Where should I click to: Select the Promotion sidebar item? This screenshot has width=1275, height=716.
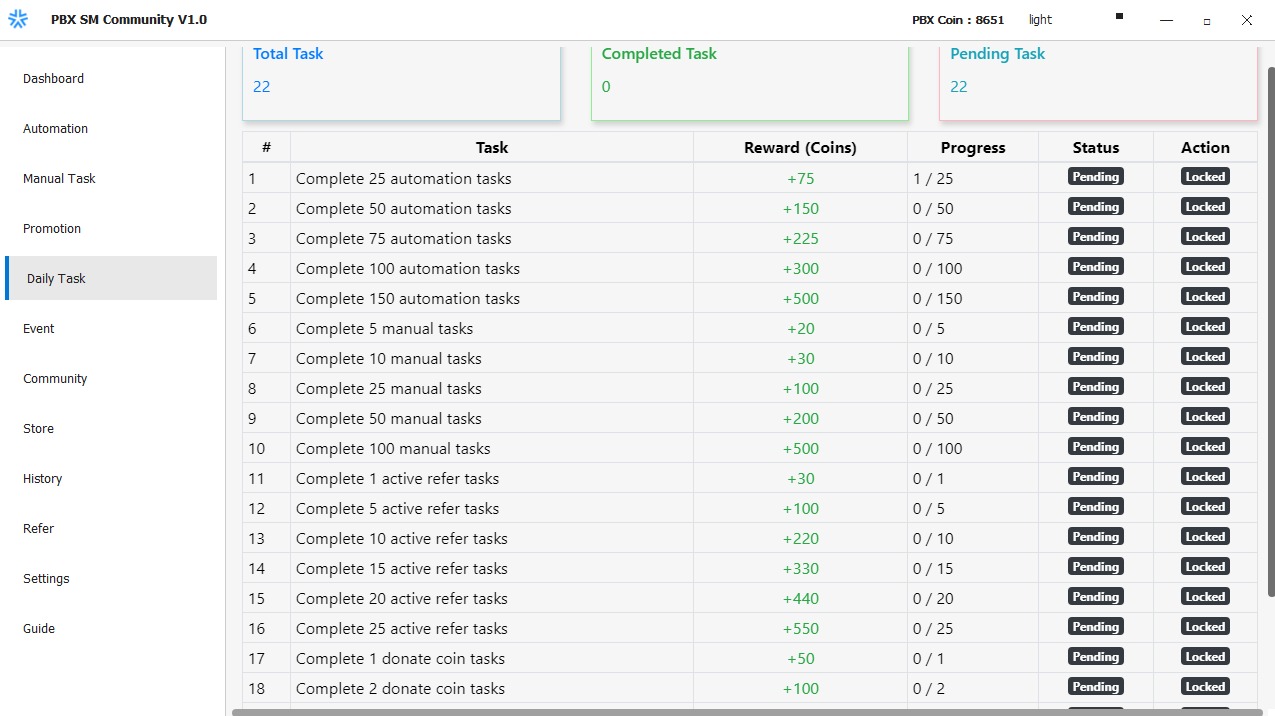(52, 229)
